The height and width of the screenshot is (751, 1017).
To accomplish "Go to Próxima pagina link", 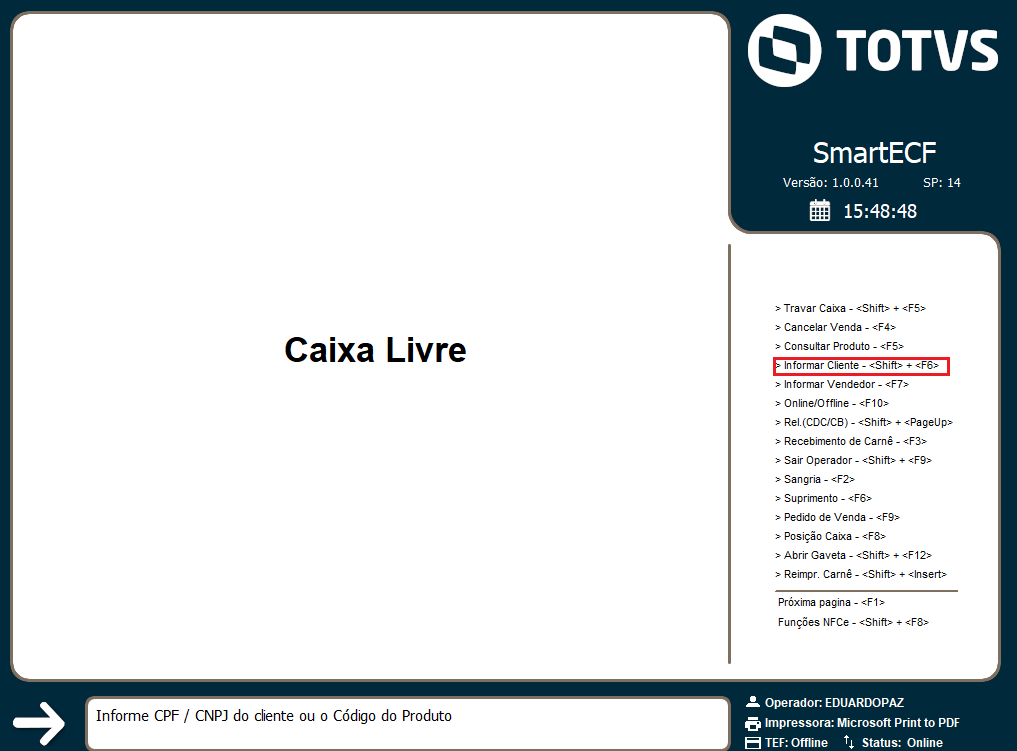I will point(832,602).
